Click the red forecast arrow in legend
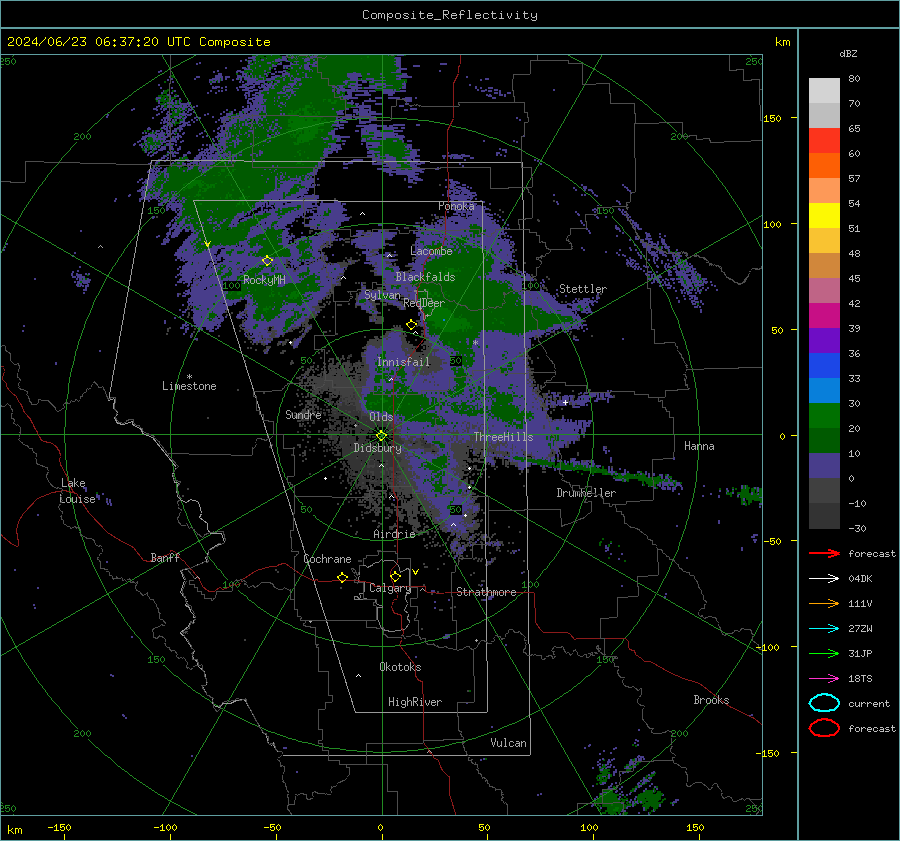900x841 pixels. (x=824, y=553)
